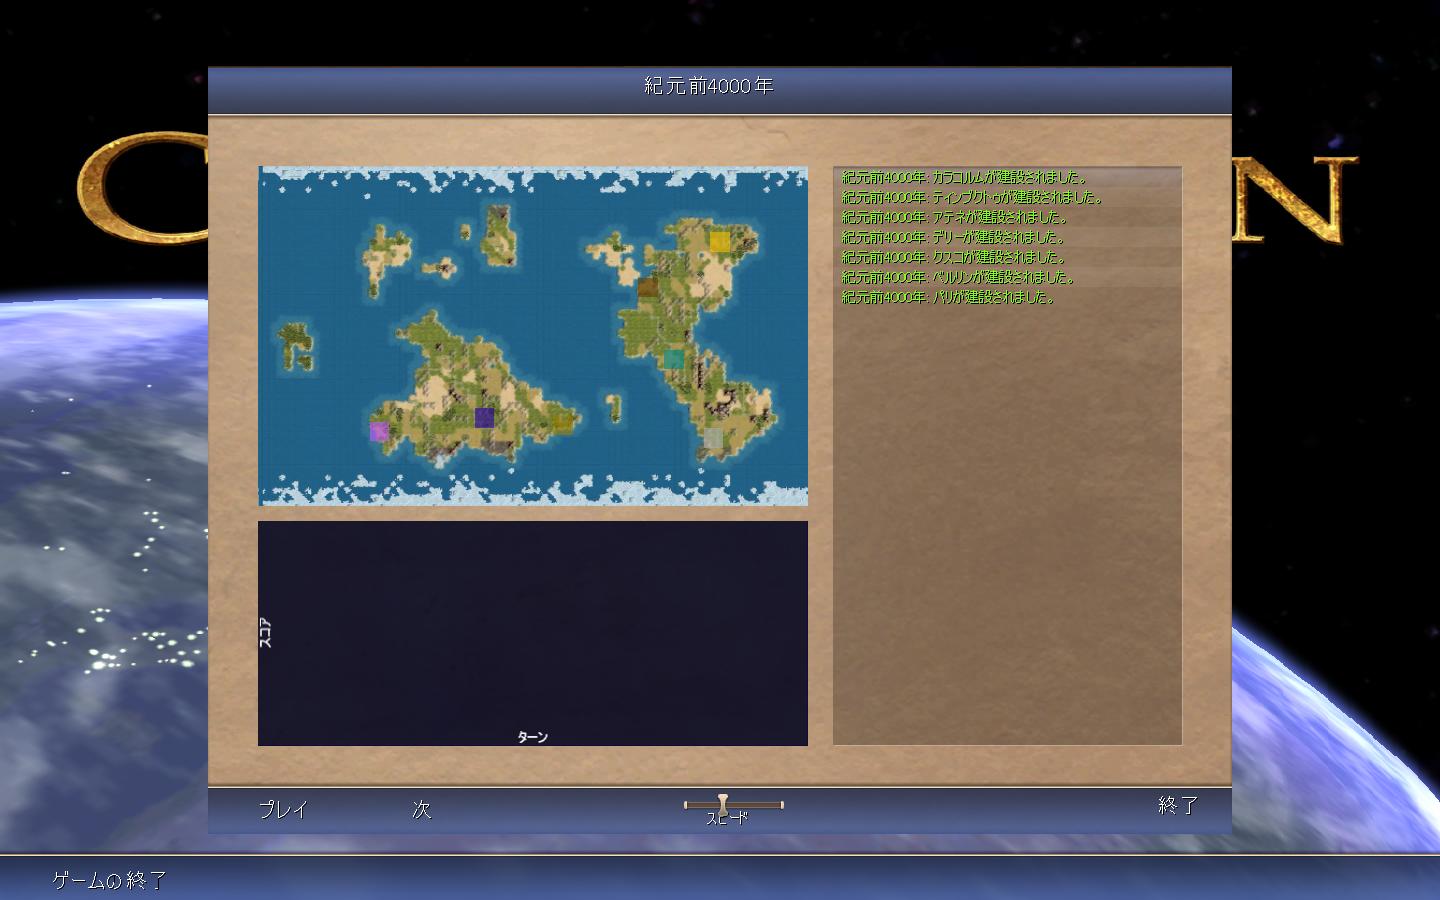This screenshot has width=1440, height=900.
Task: Click 終了 to close the replay screen
Action: pos(1178,805)
